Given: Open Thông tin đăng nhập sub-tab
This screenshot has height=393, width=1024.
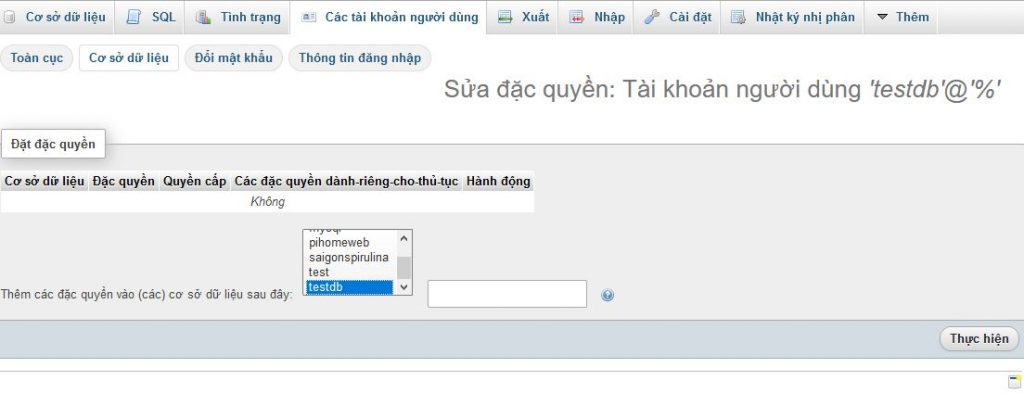Looking at the screenshot, I should point(360,58).
